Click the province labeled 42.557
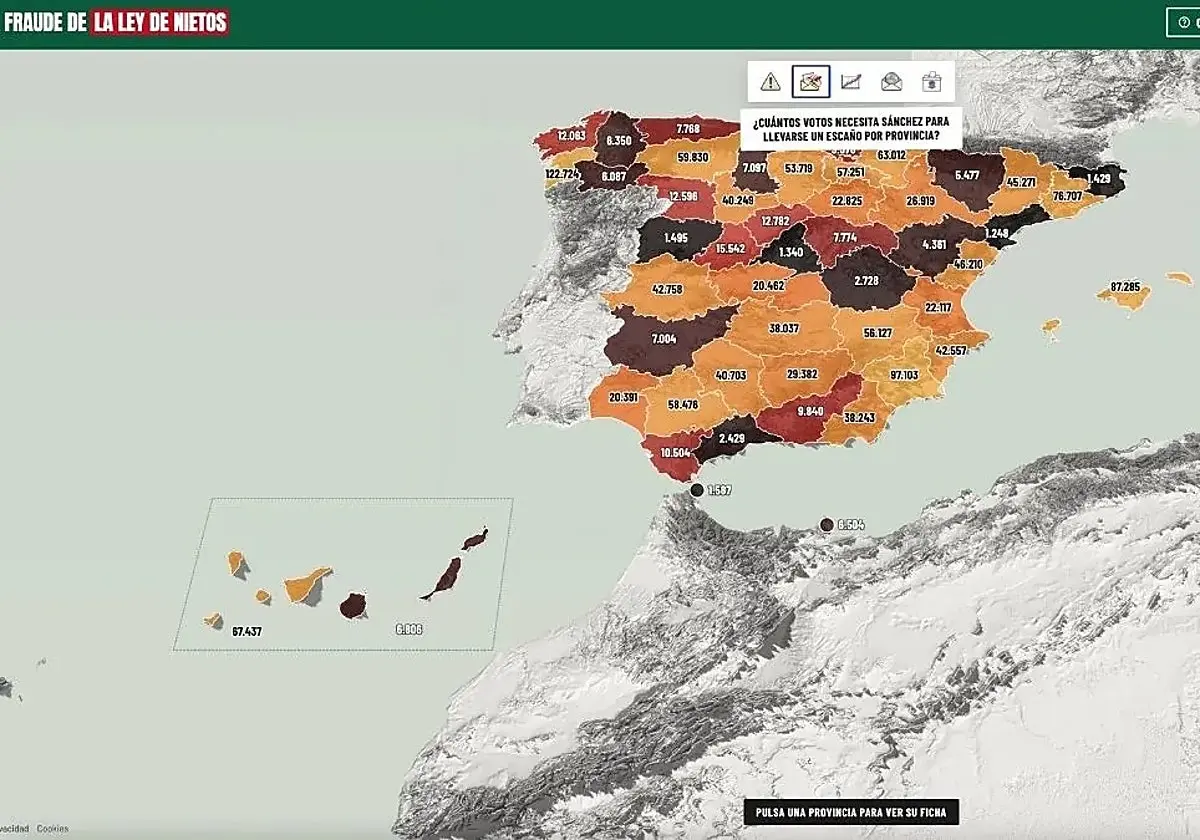1200x840 pixels. click(x=951, y=351)
